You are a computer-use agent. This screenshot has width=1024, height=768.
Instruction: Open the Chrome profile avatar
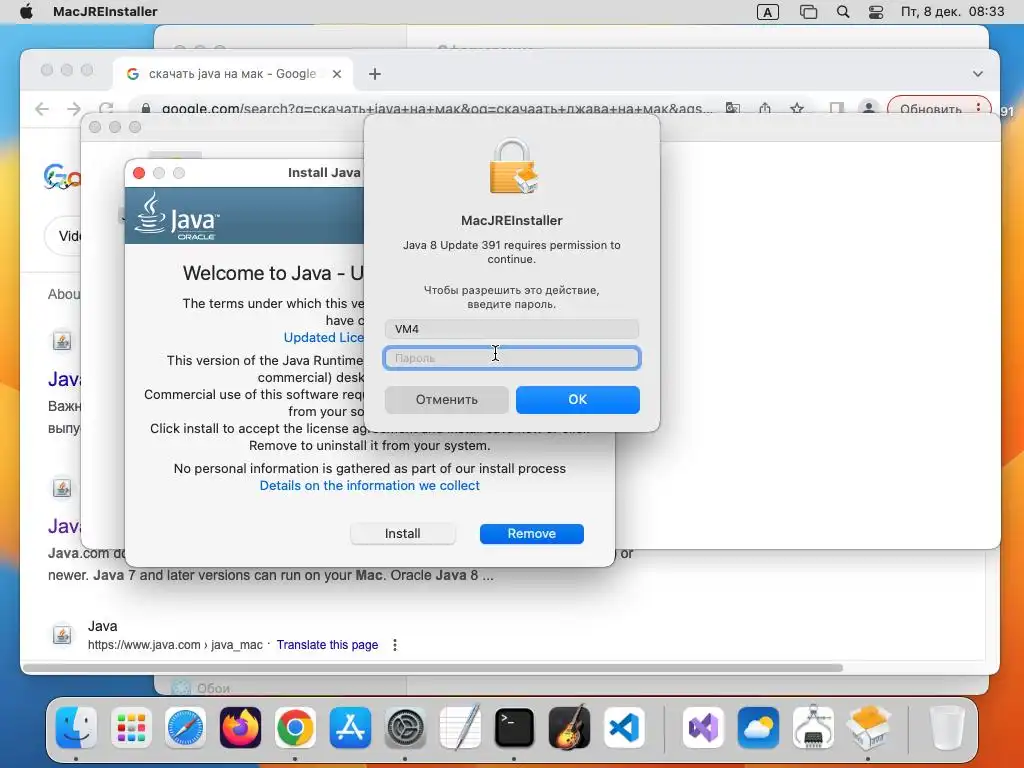pyautogui.click(x=869, y=108)
